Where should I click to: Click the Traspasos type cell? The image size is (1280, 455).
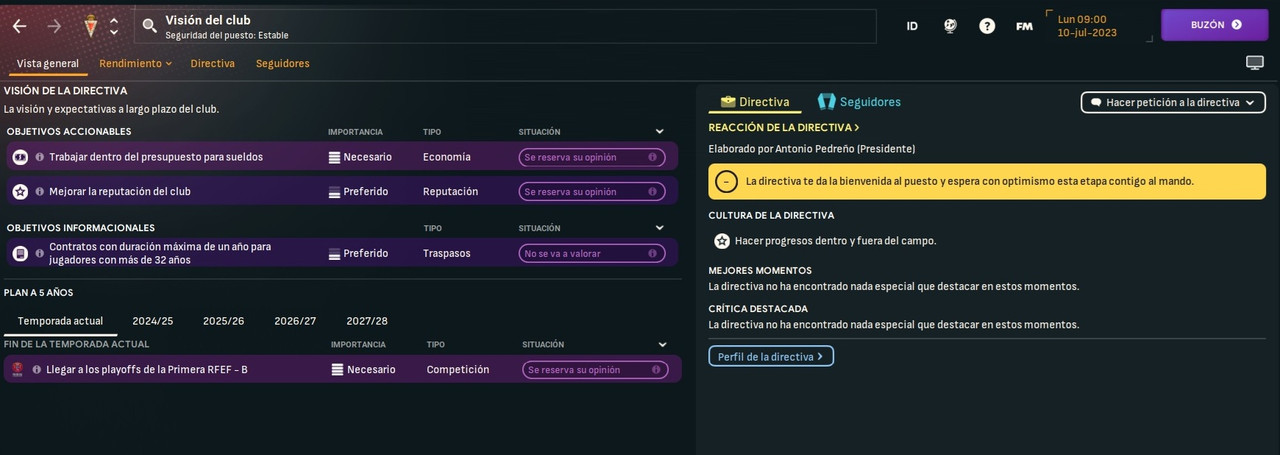coord(447,253)
